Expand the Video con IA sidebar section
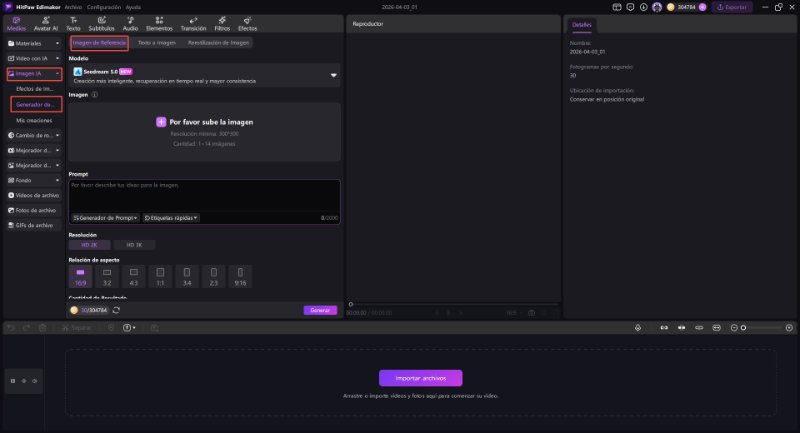The image size is (800, 433). [x=33, y=58]
